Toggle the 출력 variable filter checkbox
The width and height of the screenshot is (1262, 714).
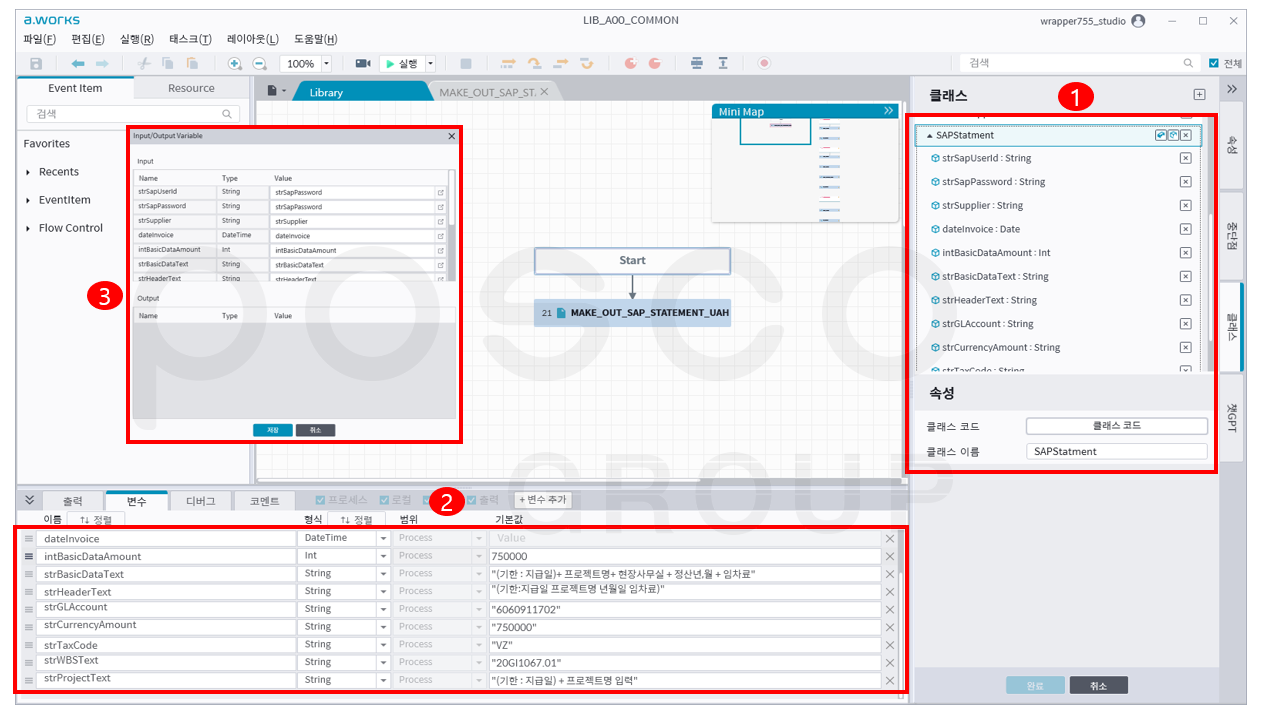click(472, 500)
